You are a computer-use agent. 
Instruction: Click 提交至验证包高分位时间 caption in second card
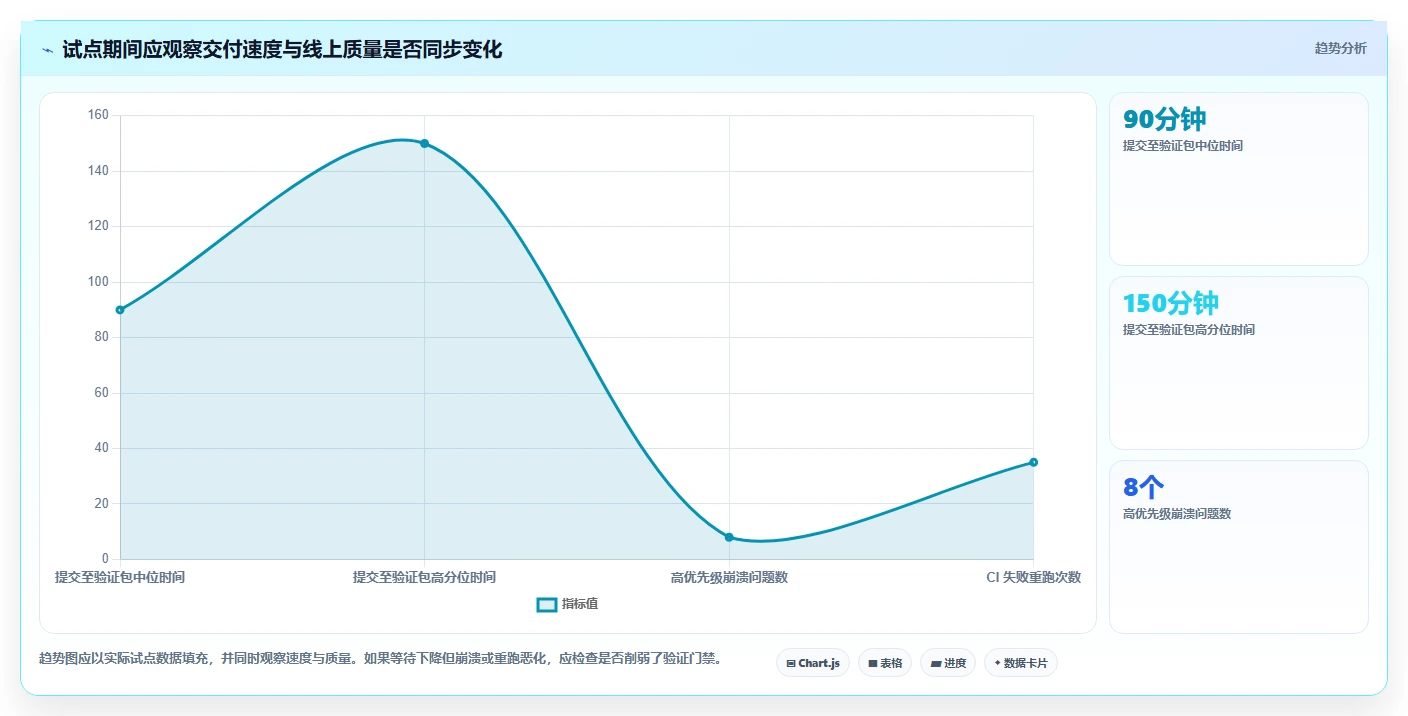pyautogui.click(x=1189, y=330)
